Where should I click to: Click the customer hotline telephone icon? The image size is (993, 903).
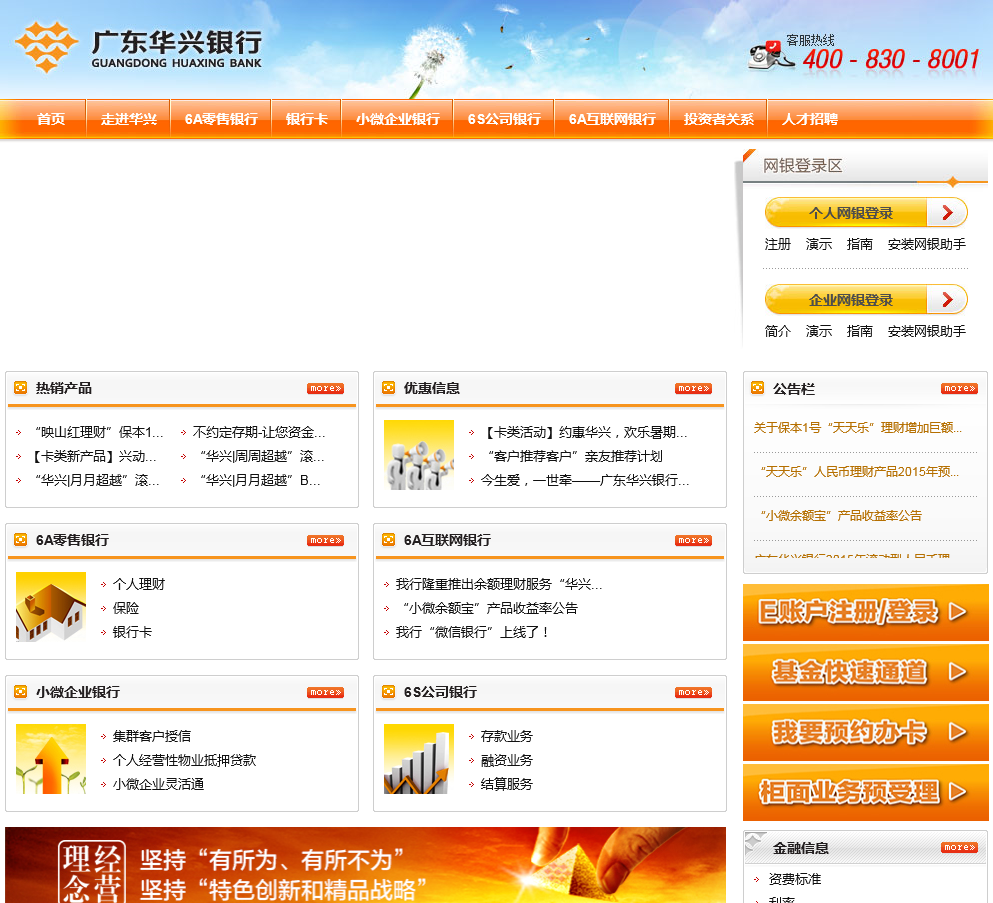771,55
